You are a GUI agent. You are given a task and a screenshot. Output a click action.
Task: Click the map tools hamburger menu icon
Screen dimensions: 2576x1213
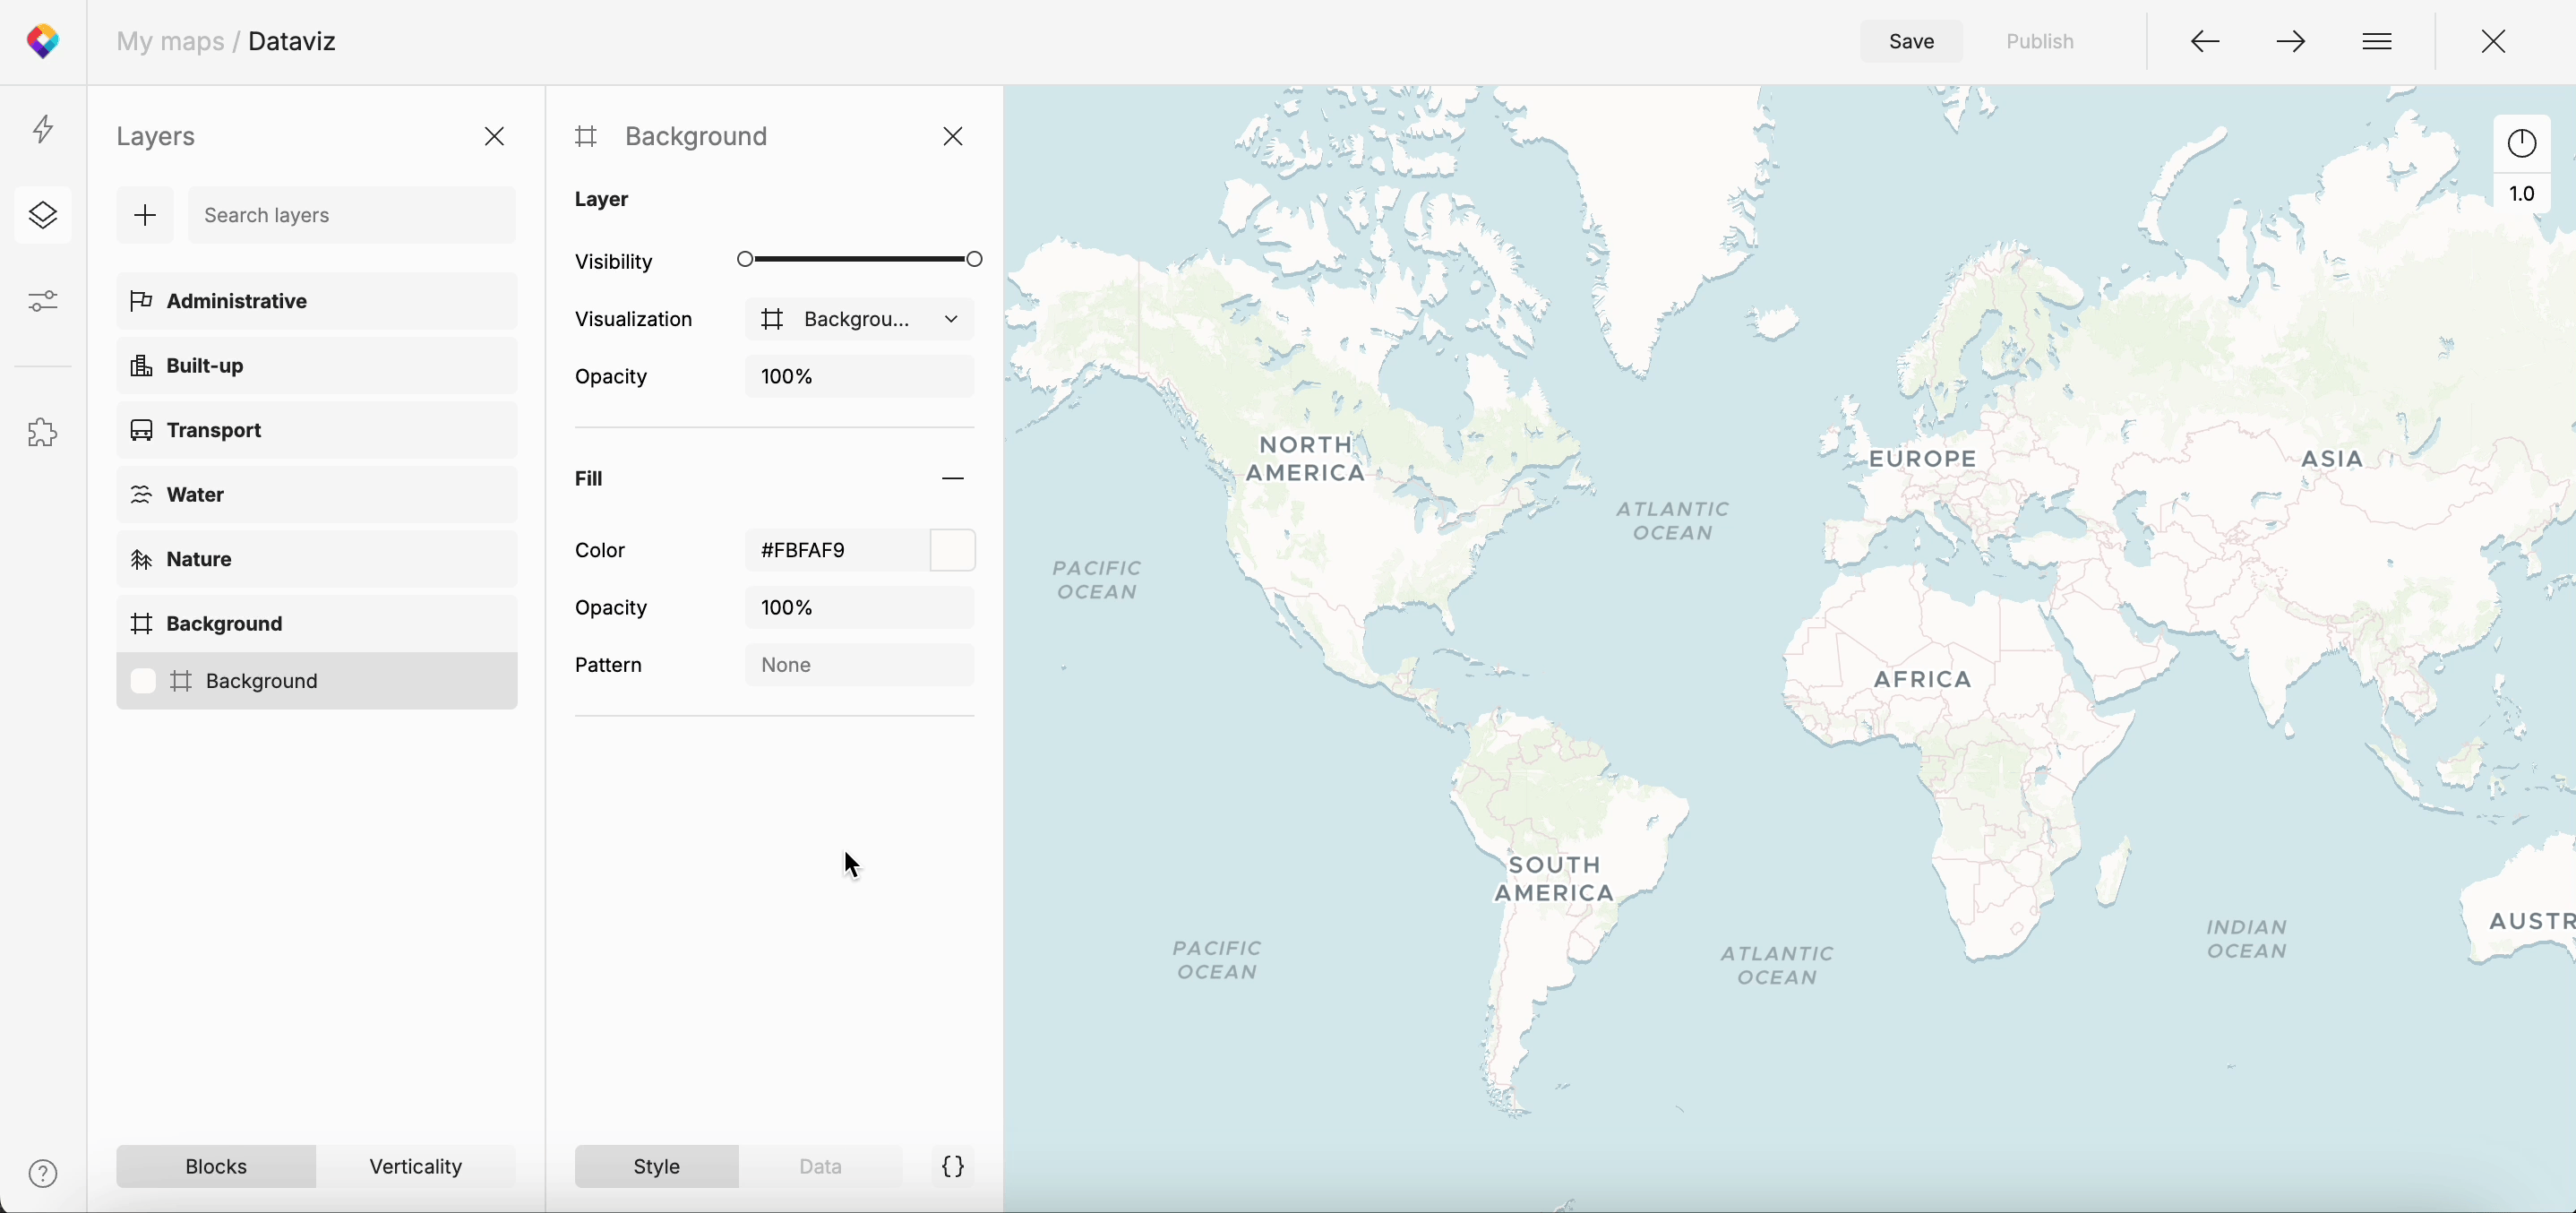click(2377, 41)
